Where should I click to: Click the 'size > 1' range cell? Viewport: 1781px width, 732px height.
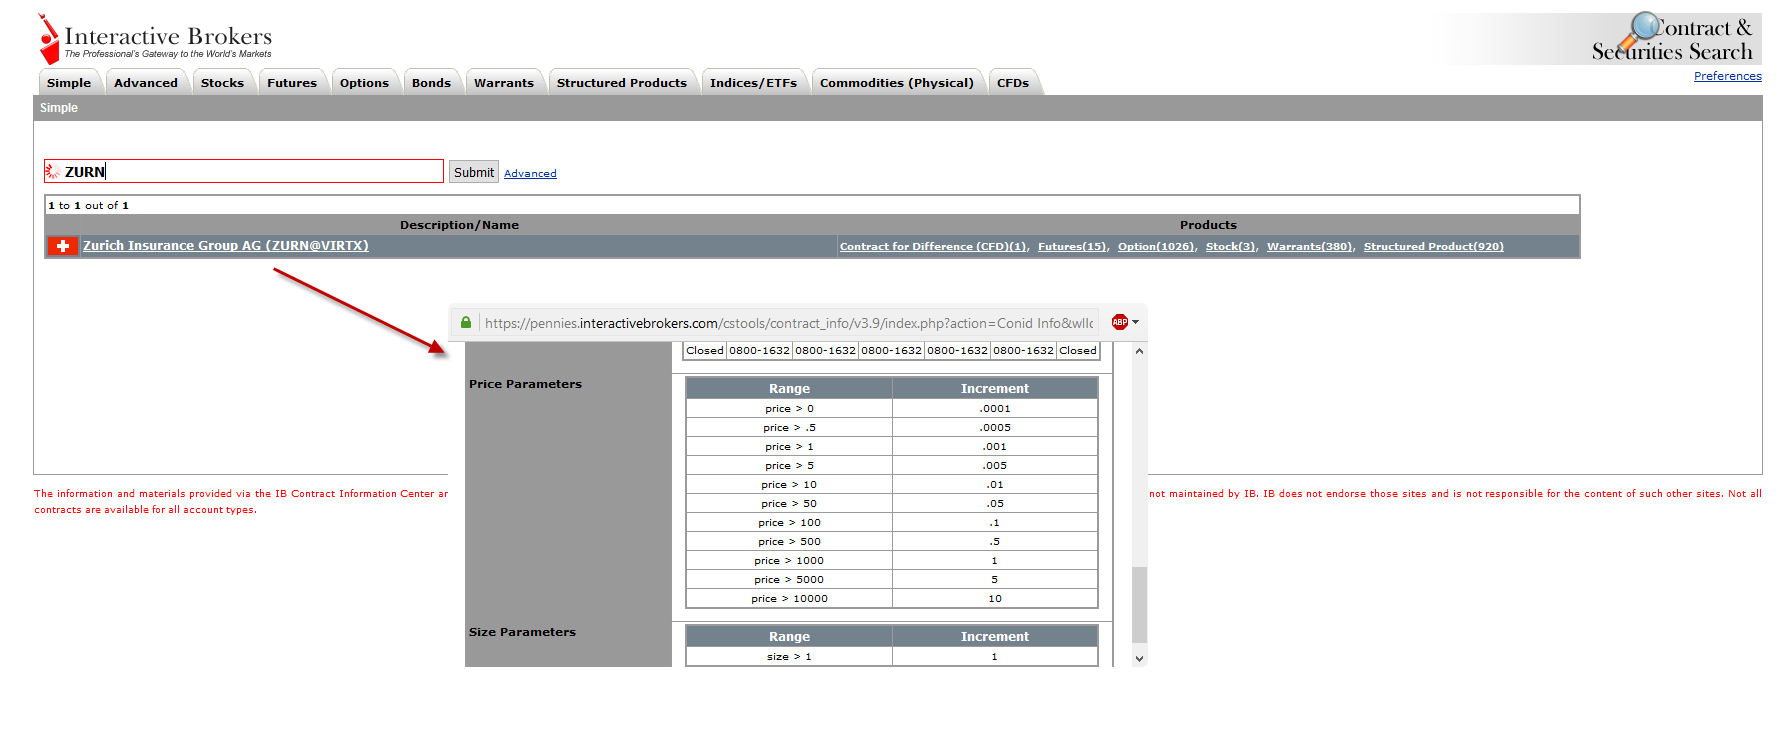tap(789, 656)
